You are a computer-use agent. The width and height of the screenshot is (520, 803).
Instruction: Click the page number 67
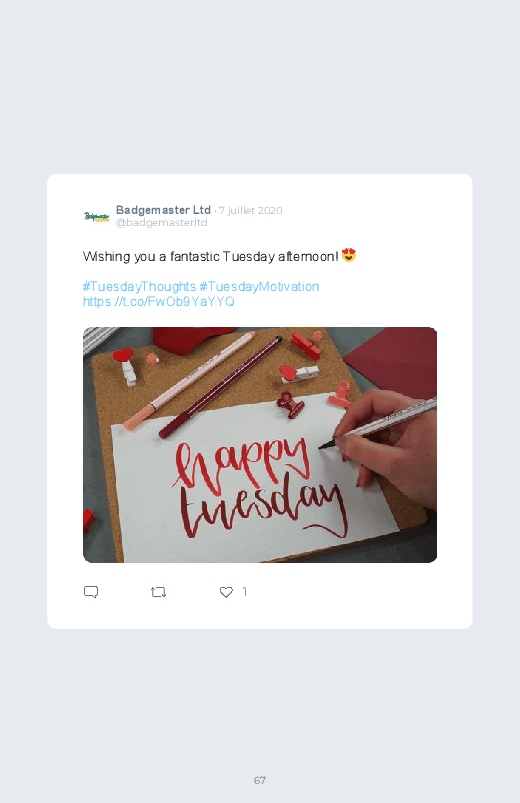[260, 780]
